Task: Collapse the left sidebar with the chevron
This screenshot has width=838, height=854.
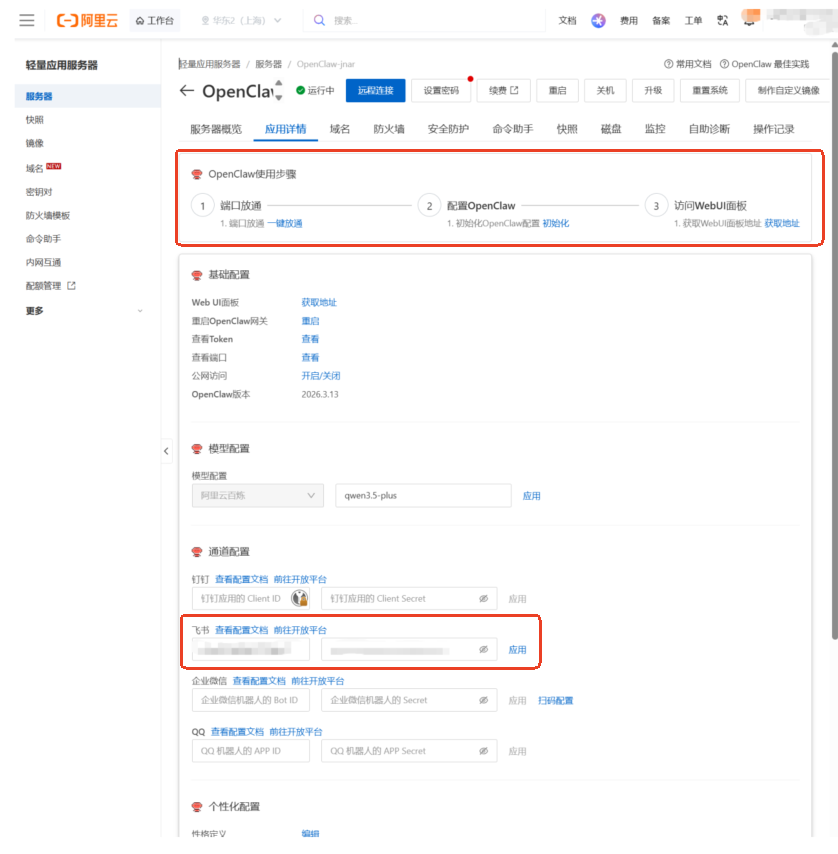Action: [x=166, y=451]
